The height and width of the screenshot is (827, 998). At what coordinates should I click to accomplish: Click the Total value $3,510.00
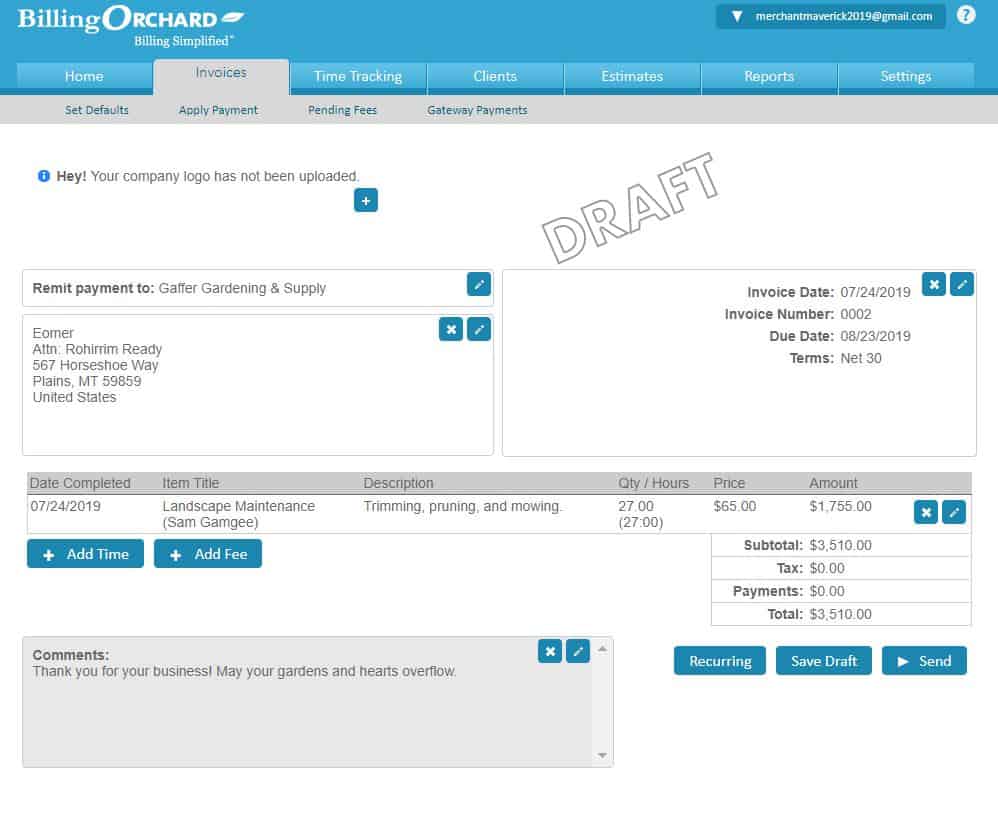click(x=840, y=614)
